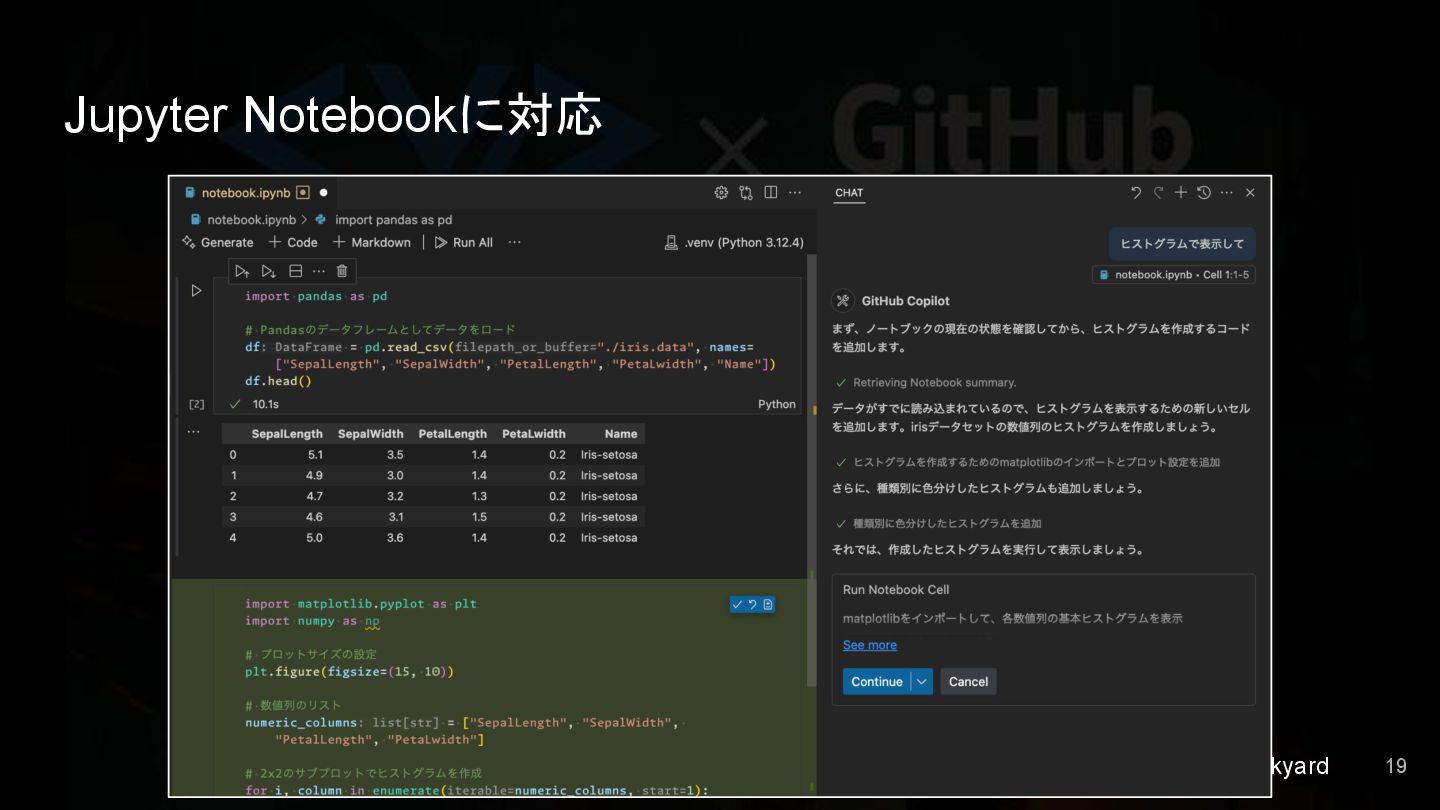
Task: Click Generate with Copilot sparkle button
Action: coord(218,242)
